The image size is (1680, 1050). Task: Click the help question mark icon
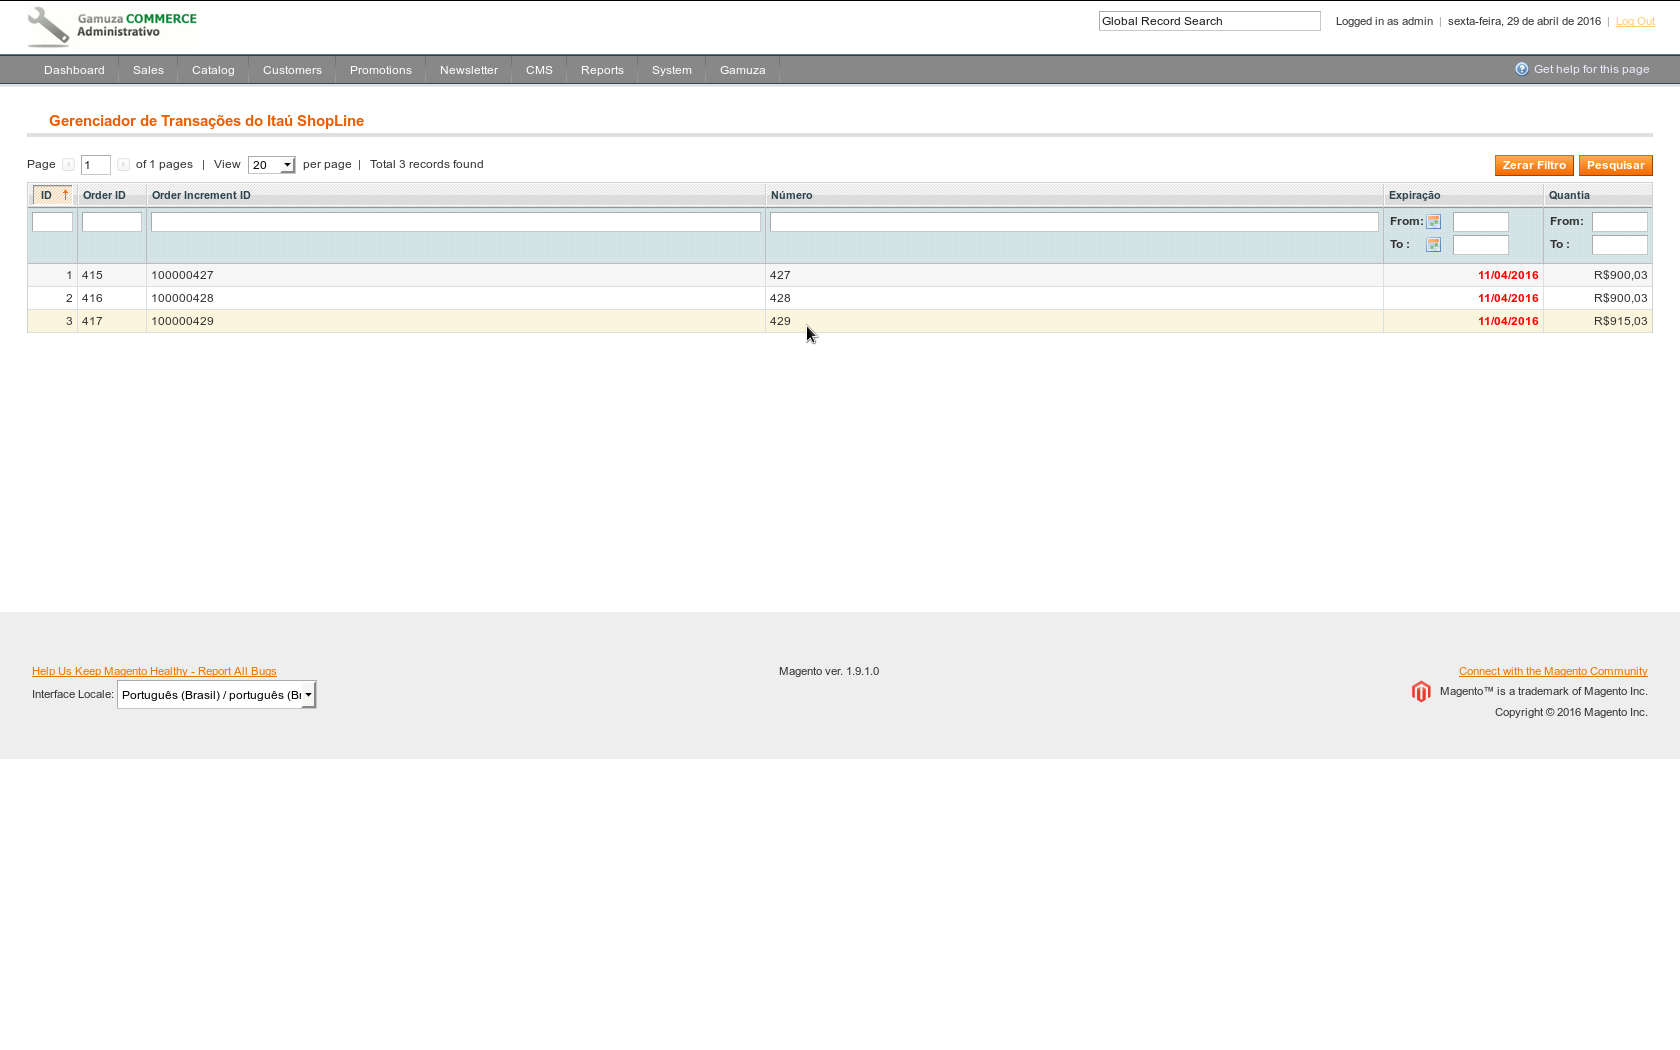1522,69
